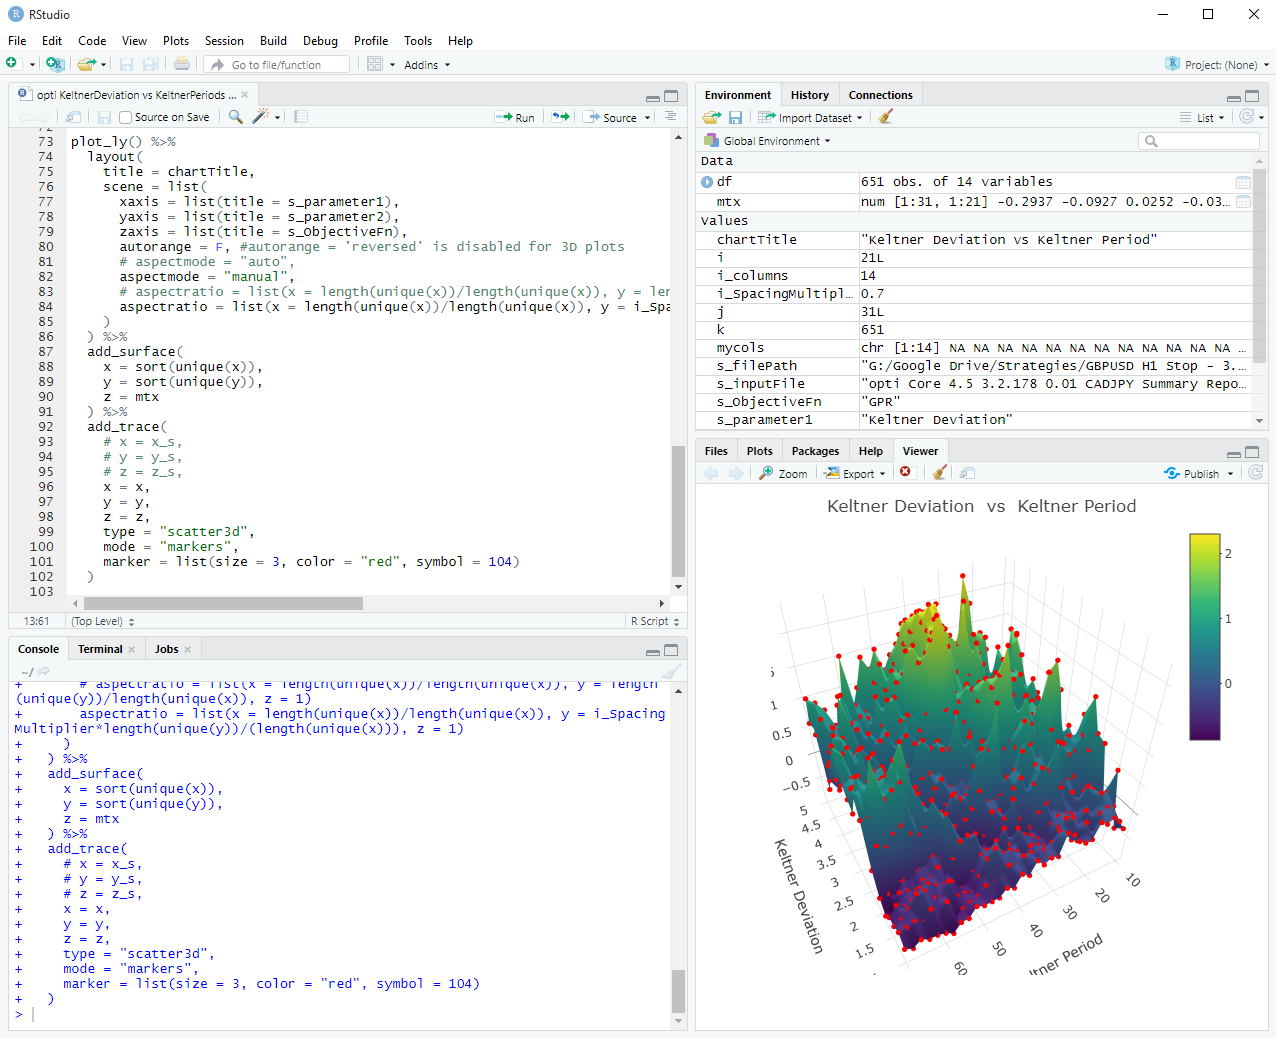Screen dimensions: 1277x1039
Task: Click the Run button in the editor
Action: click(516, 117)
